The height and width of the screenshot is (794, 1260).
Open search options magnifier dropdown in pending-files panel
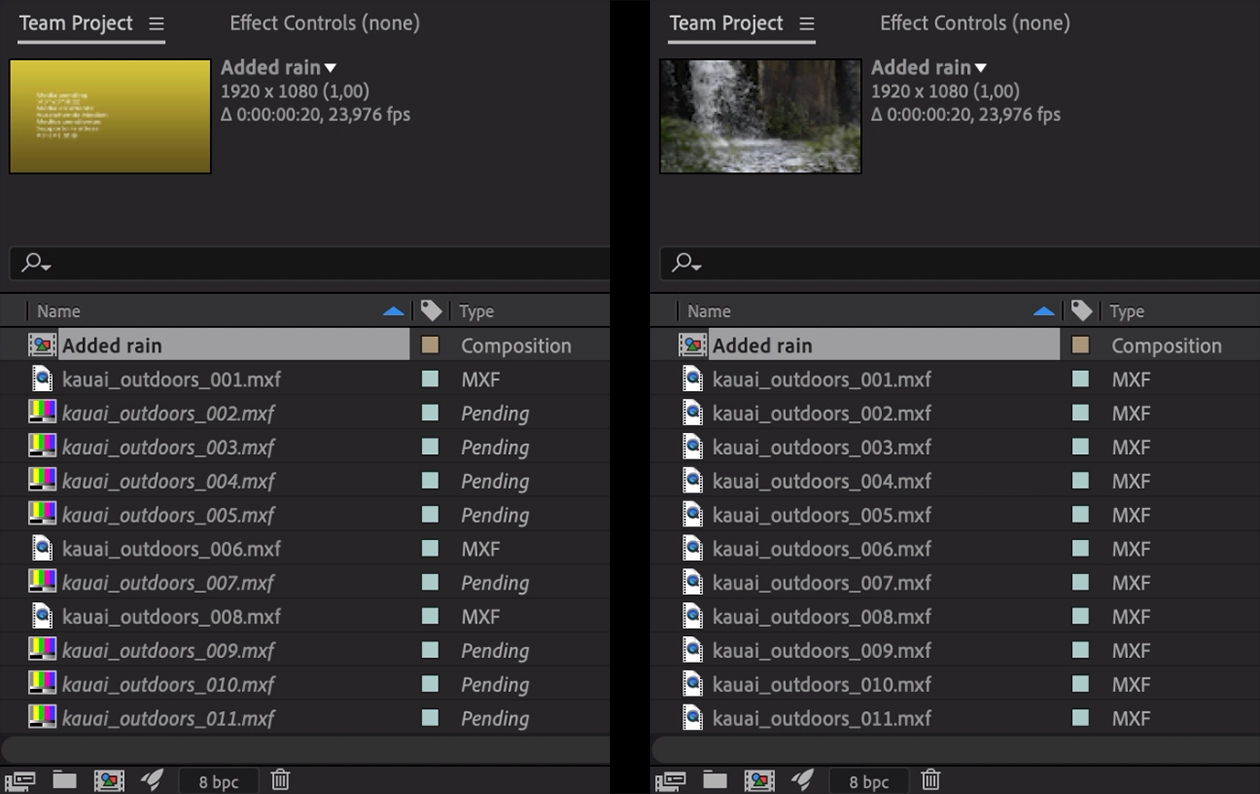click(x=37, y=263)
